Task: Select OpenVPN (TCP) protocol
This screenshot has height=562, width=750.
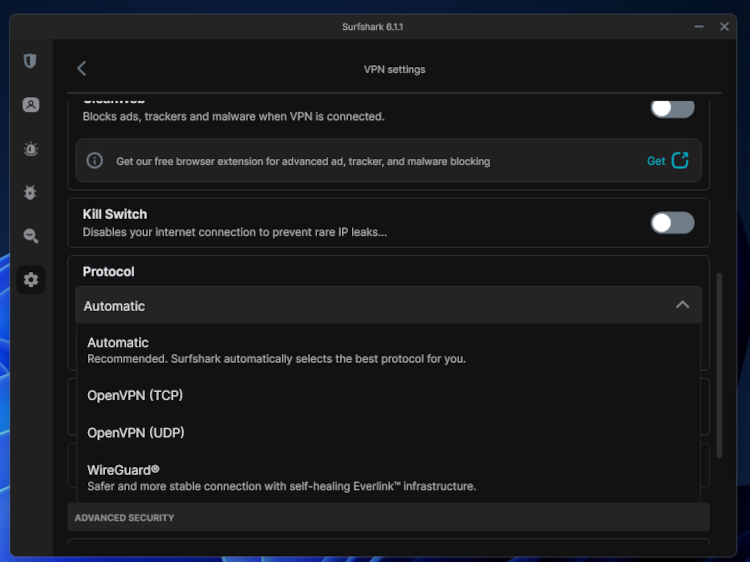Action: [388, 395]
